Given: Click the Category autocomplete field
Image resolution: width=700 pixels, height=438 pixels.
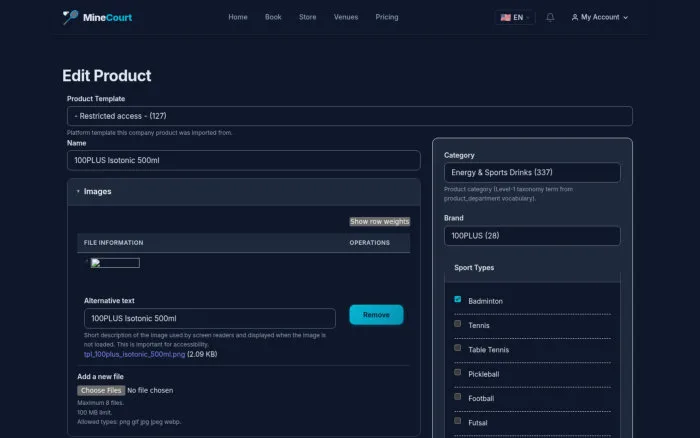Looking at the screenshot, I should [x=532, y=172].
